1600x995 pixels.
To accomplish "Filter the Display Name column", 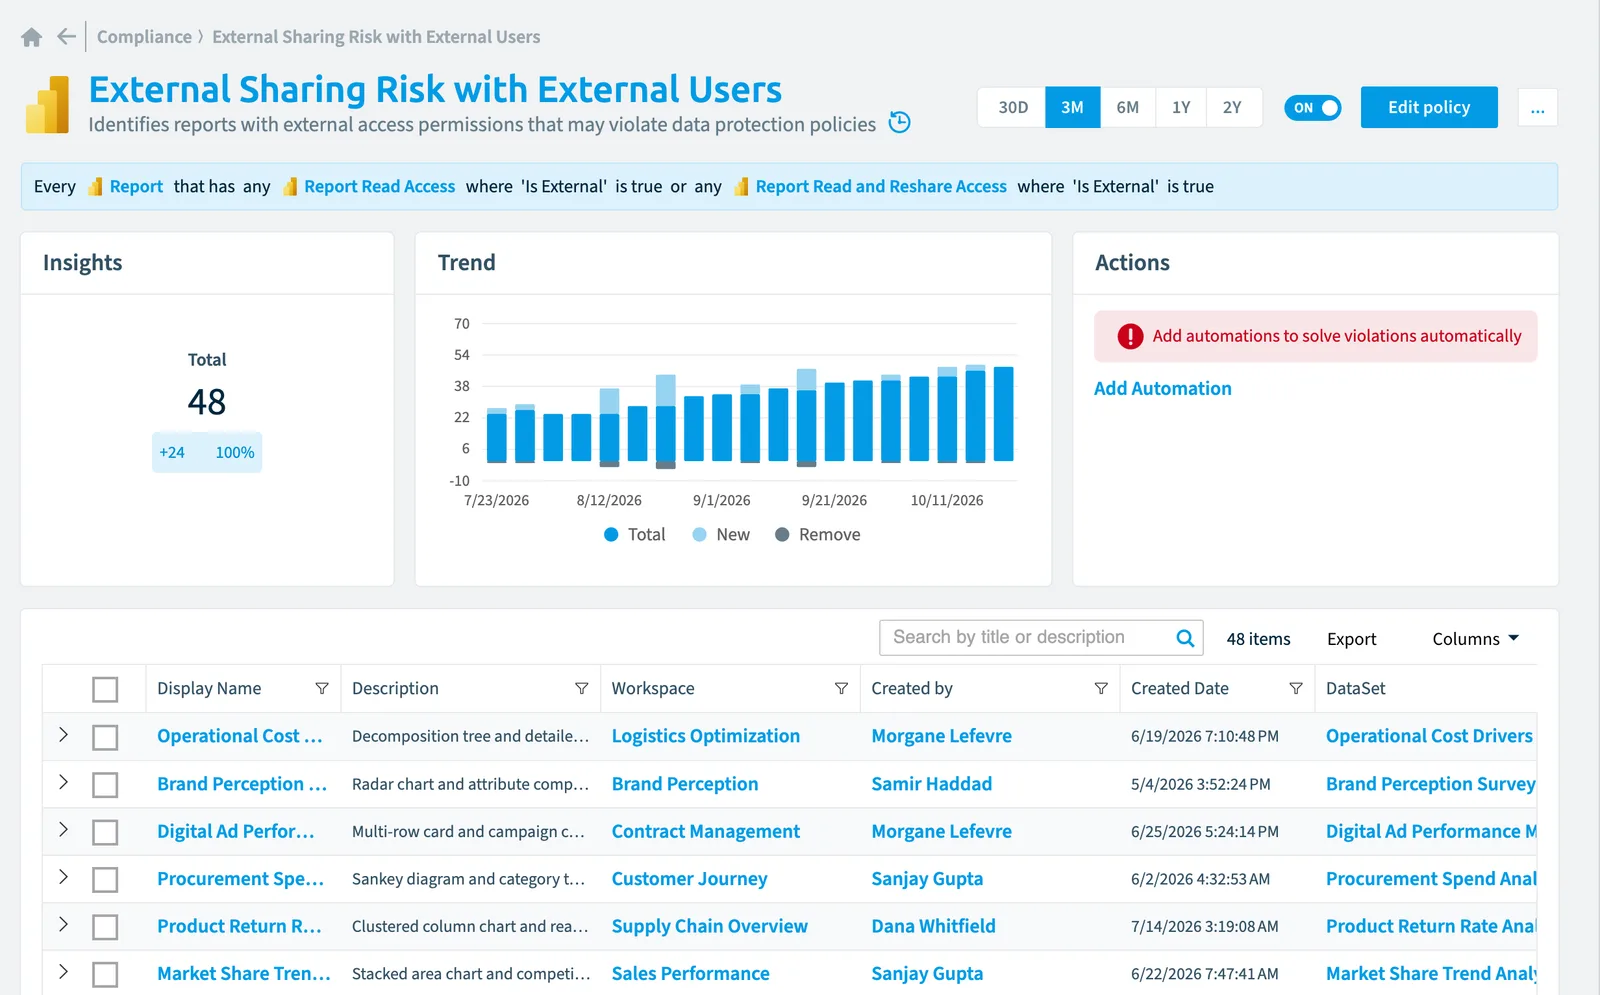I will point(322,688).
